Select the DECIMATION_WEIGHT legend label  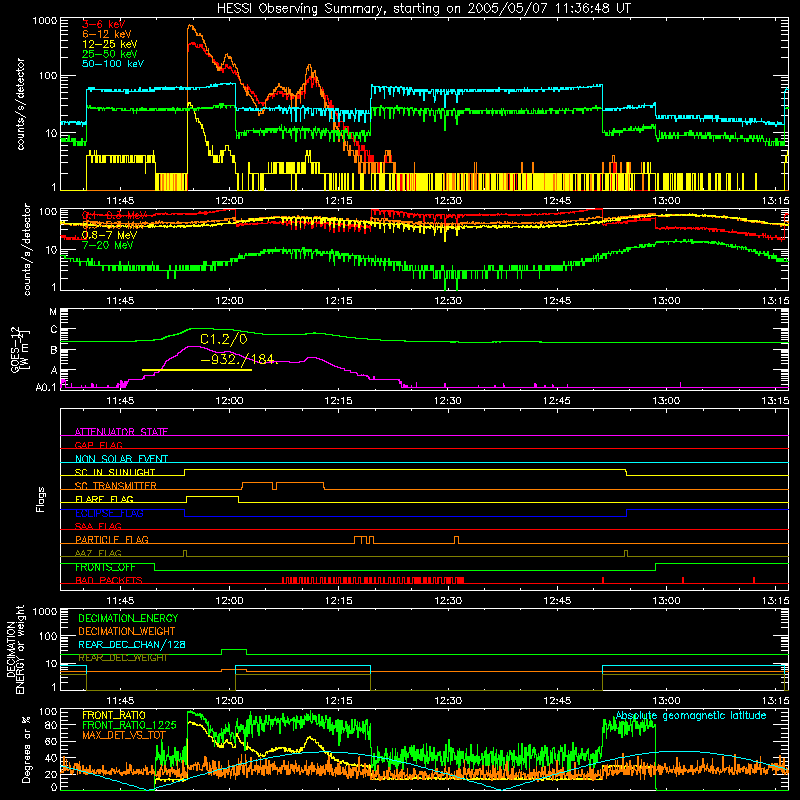point(127,632)
